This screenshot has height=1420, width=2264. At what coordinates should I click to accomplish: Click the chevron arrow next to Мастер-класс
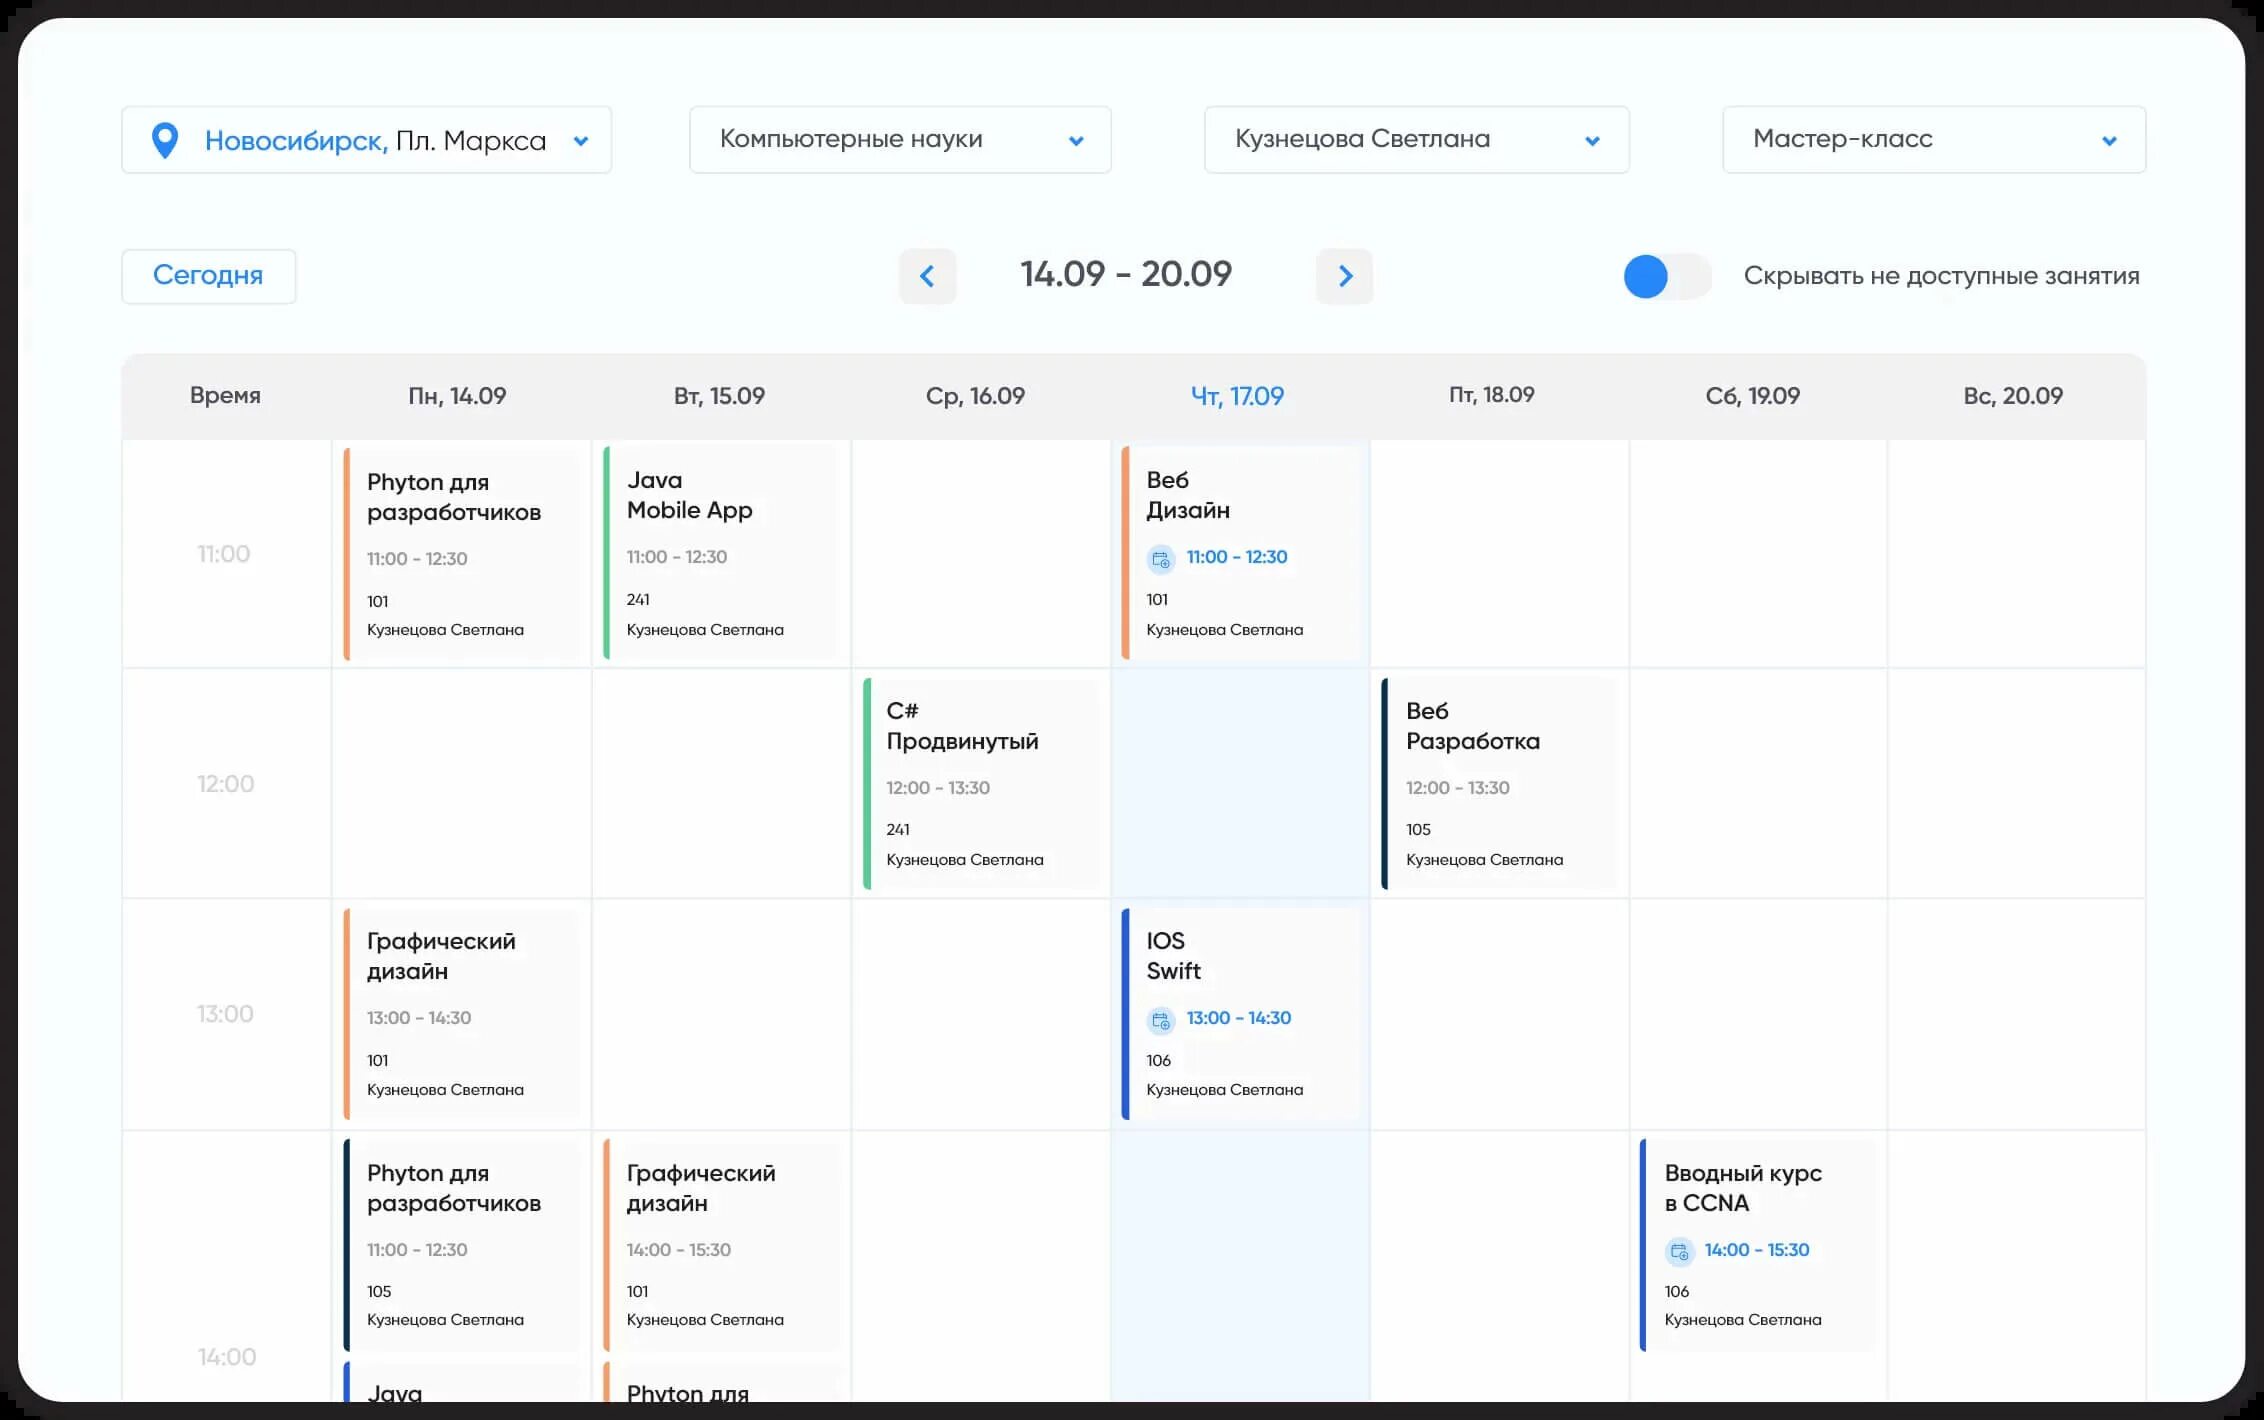(x=2109, y=141)
